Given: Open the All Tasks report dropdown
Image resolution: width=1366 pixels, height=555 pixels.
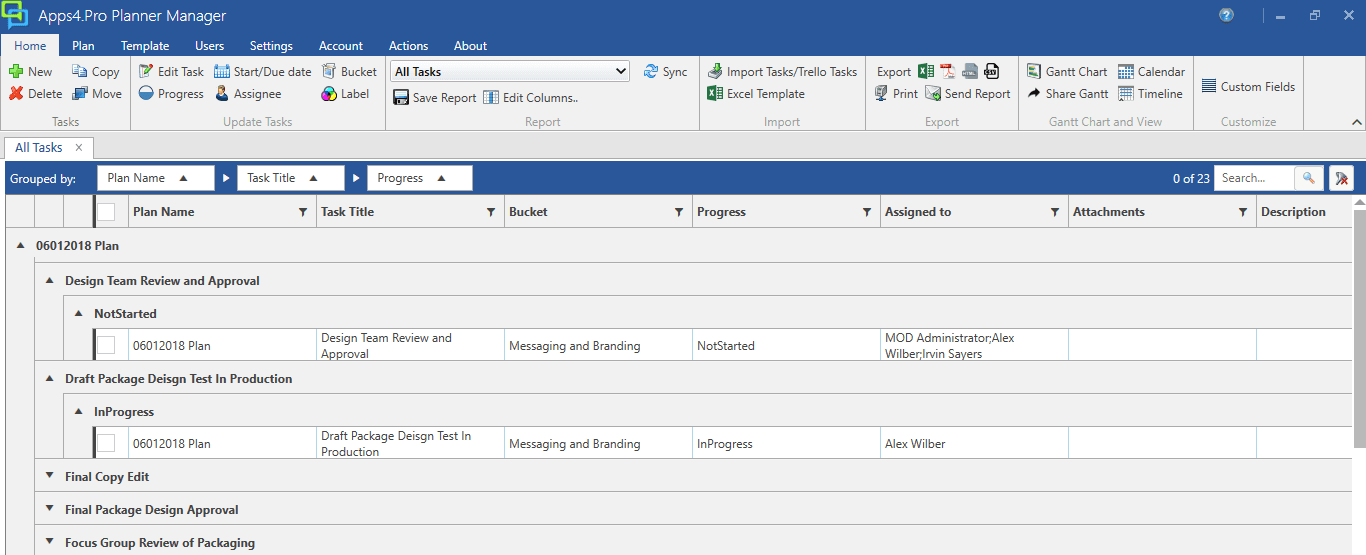Looking at the screenshot, I should [x=621, y=71].
